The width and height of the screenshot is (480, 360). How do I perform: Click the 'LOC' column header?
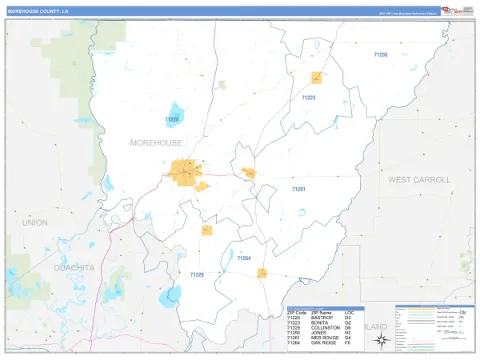click(x=349, y=313)
